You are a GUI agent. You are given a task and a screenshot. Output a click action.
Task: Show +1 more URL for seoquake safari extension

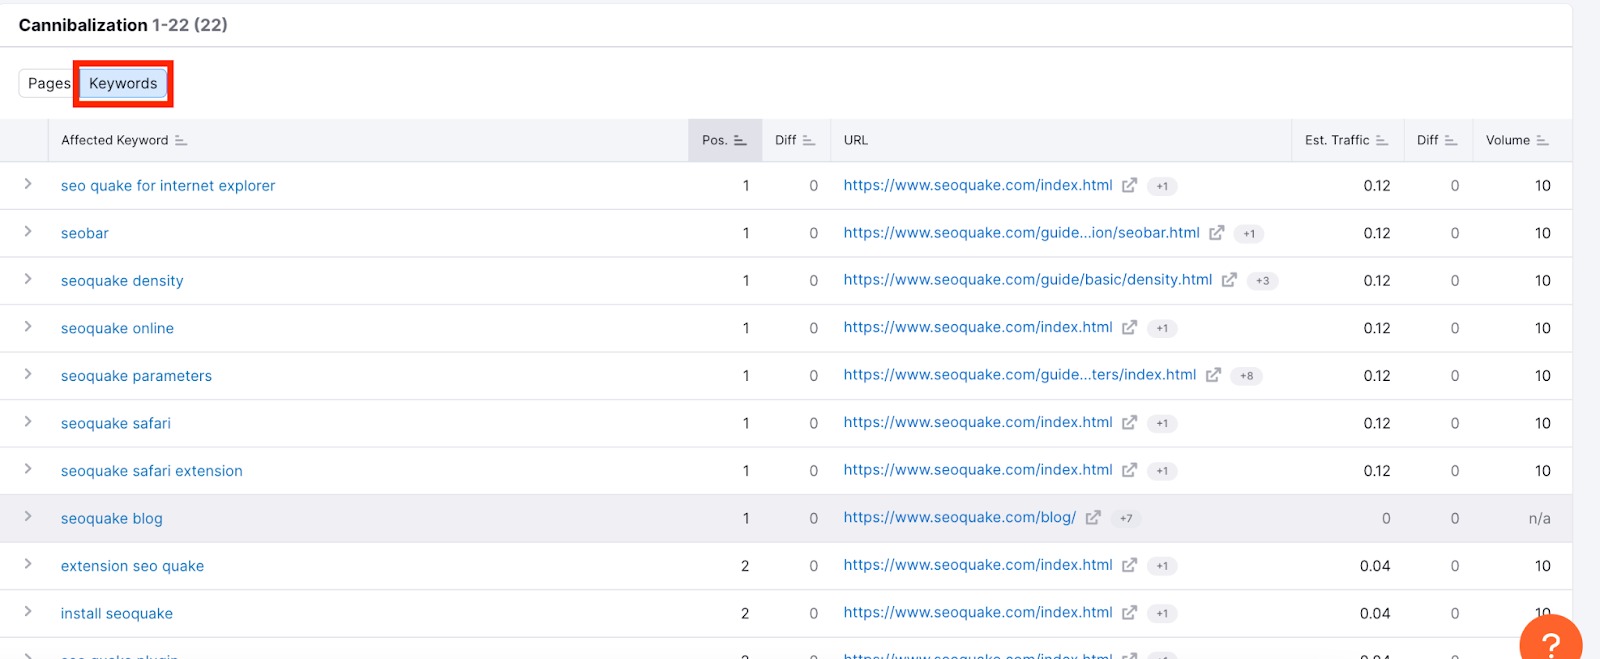tap(1162, 471)
